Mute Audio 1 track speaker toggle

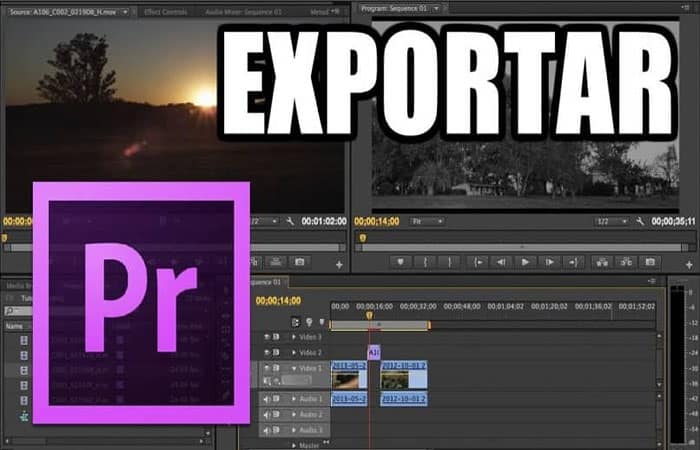click(x=267, y=399)
